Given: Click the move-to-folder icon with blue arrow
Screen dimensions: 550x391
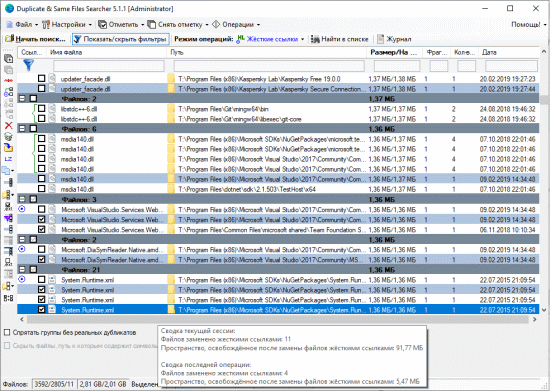Looking at the screenshot, I should [x=8, y=148].
